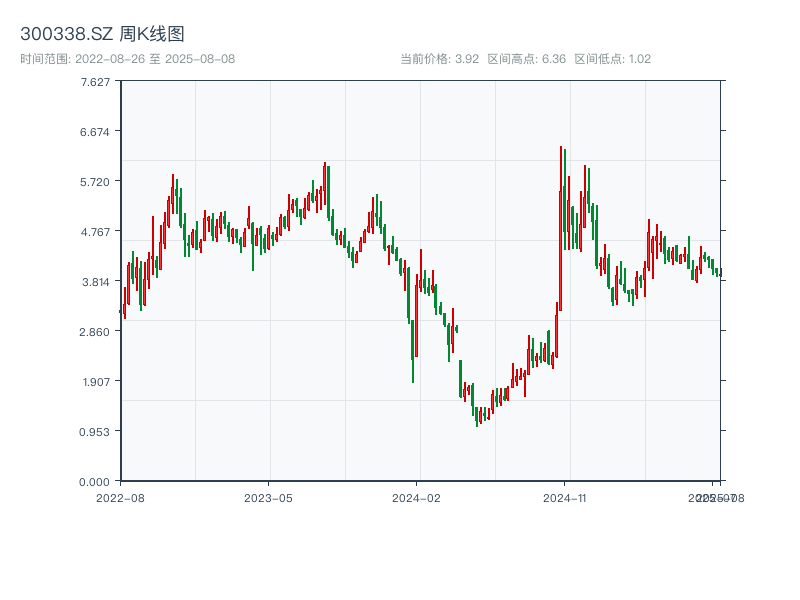Click the period low label 区间低点: 1.02
This screenshot has width=800, height=600.
(x=613, y=59)
